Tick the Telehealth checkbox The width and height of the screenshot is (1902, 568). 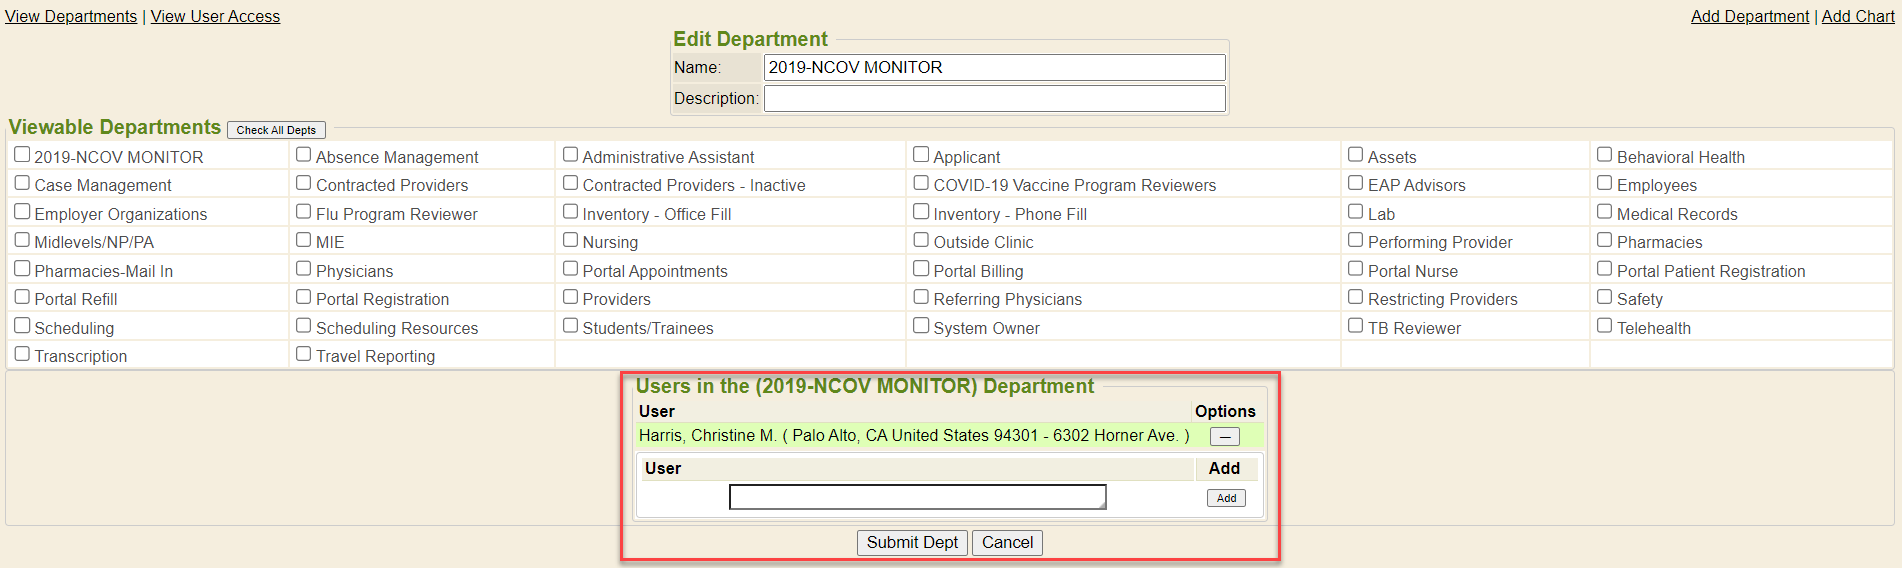click(x=1605, y=326)
